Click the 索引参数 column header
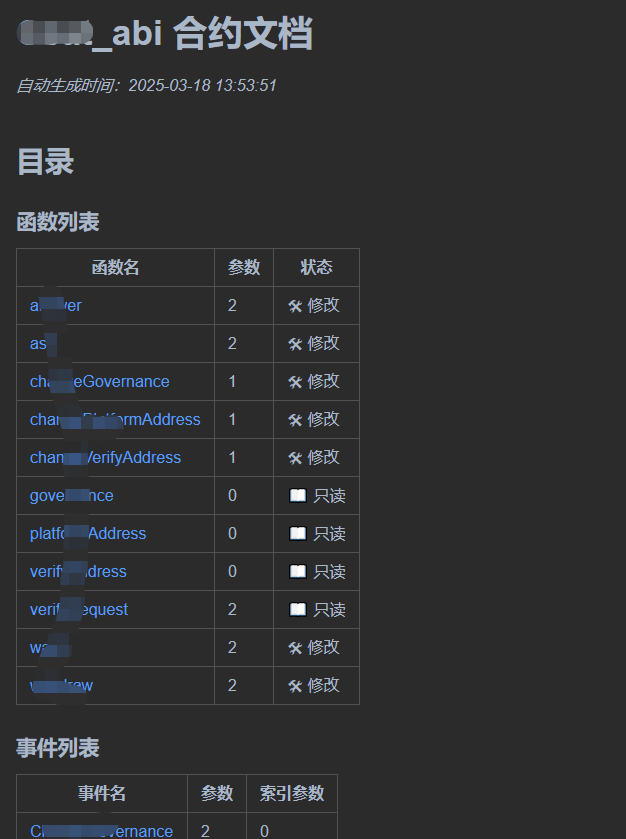626x839 pixels. 292,793
